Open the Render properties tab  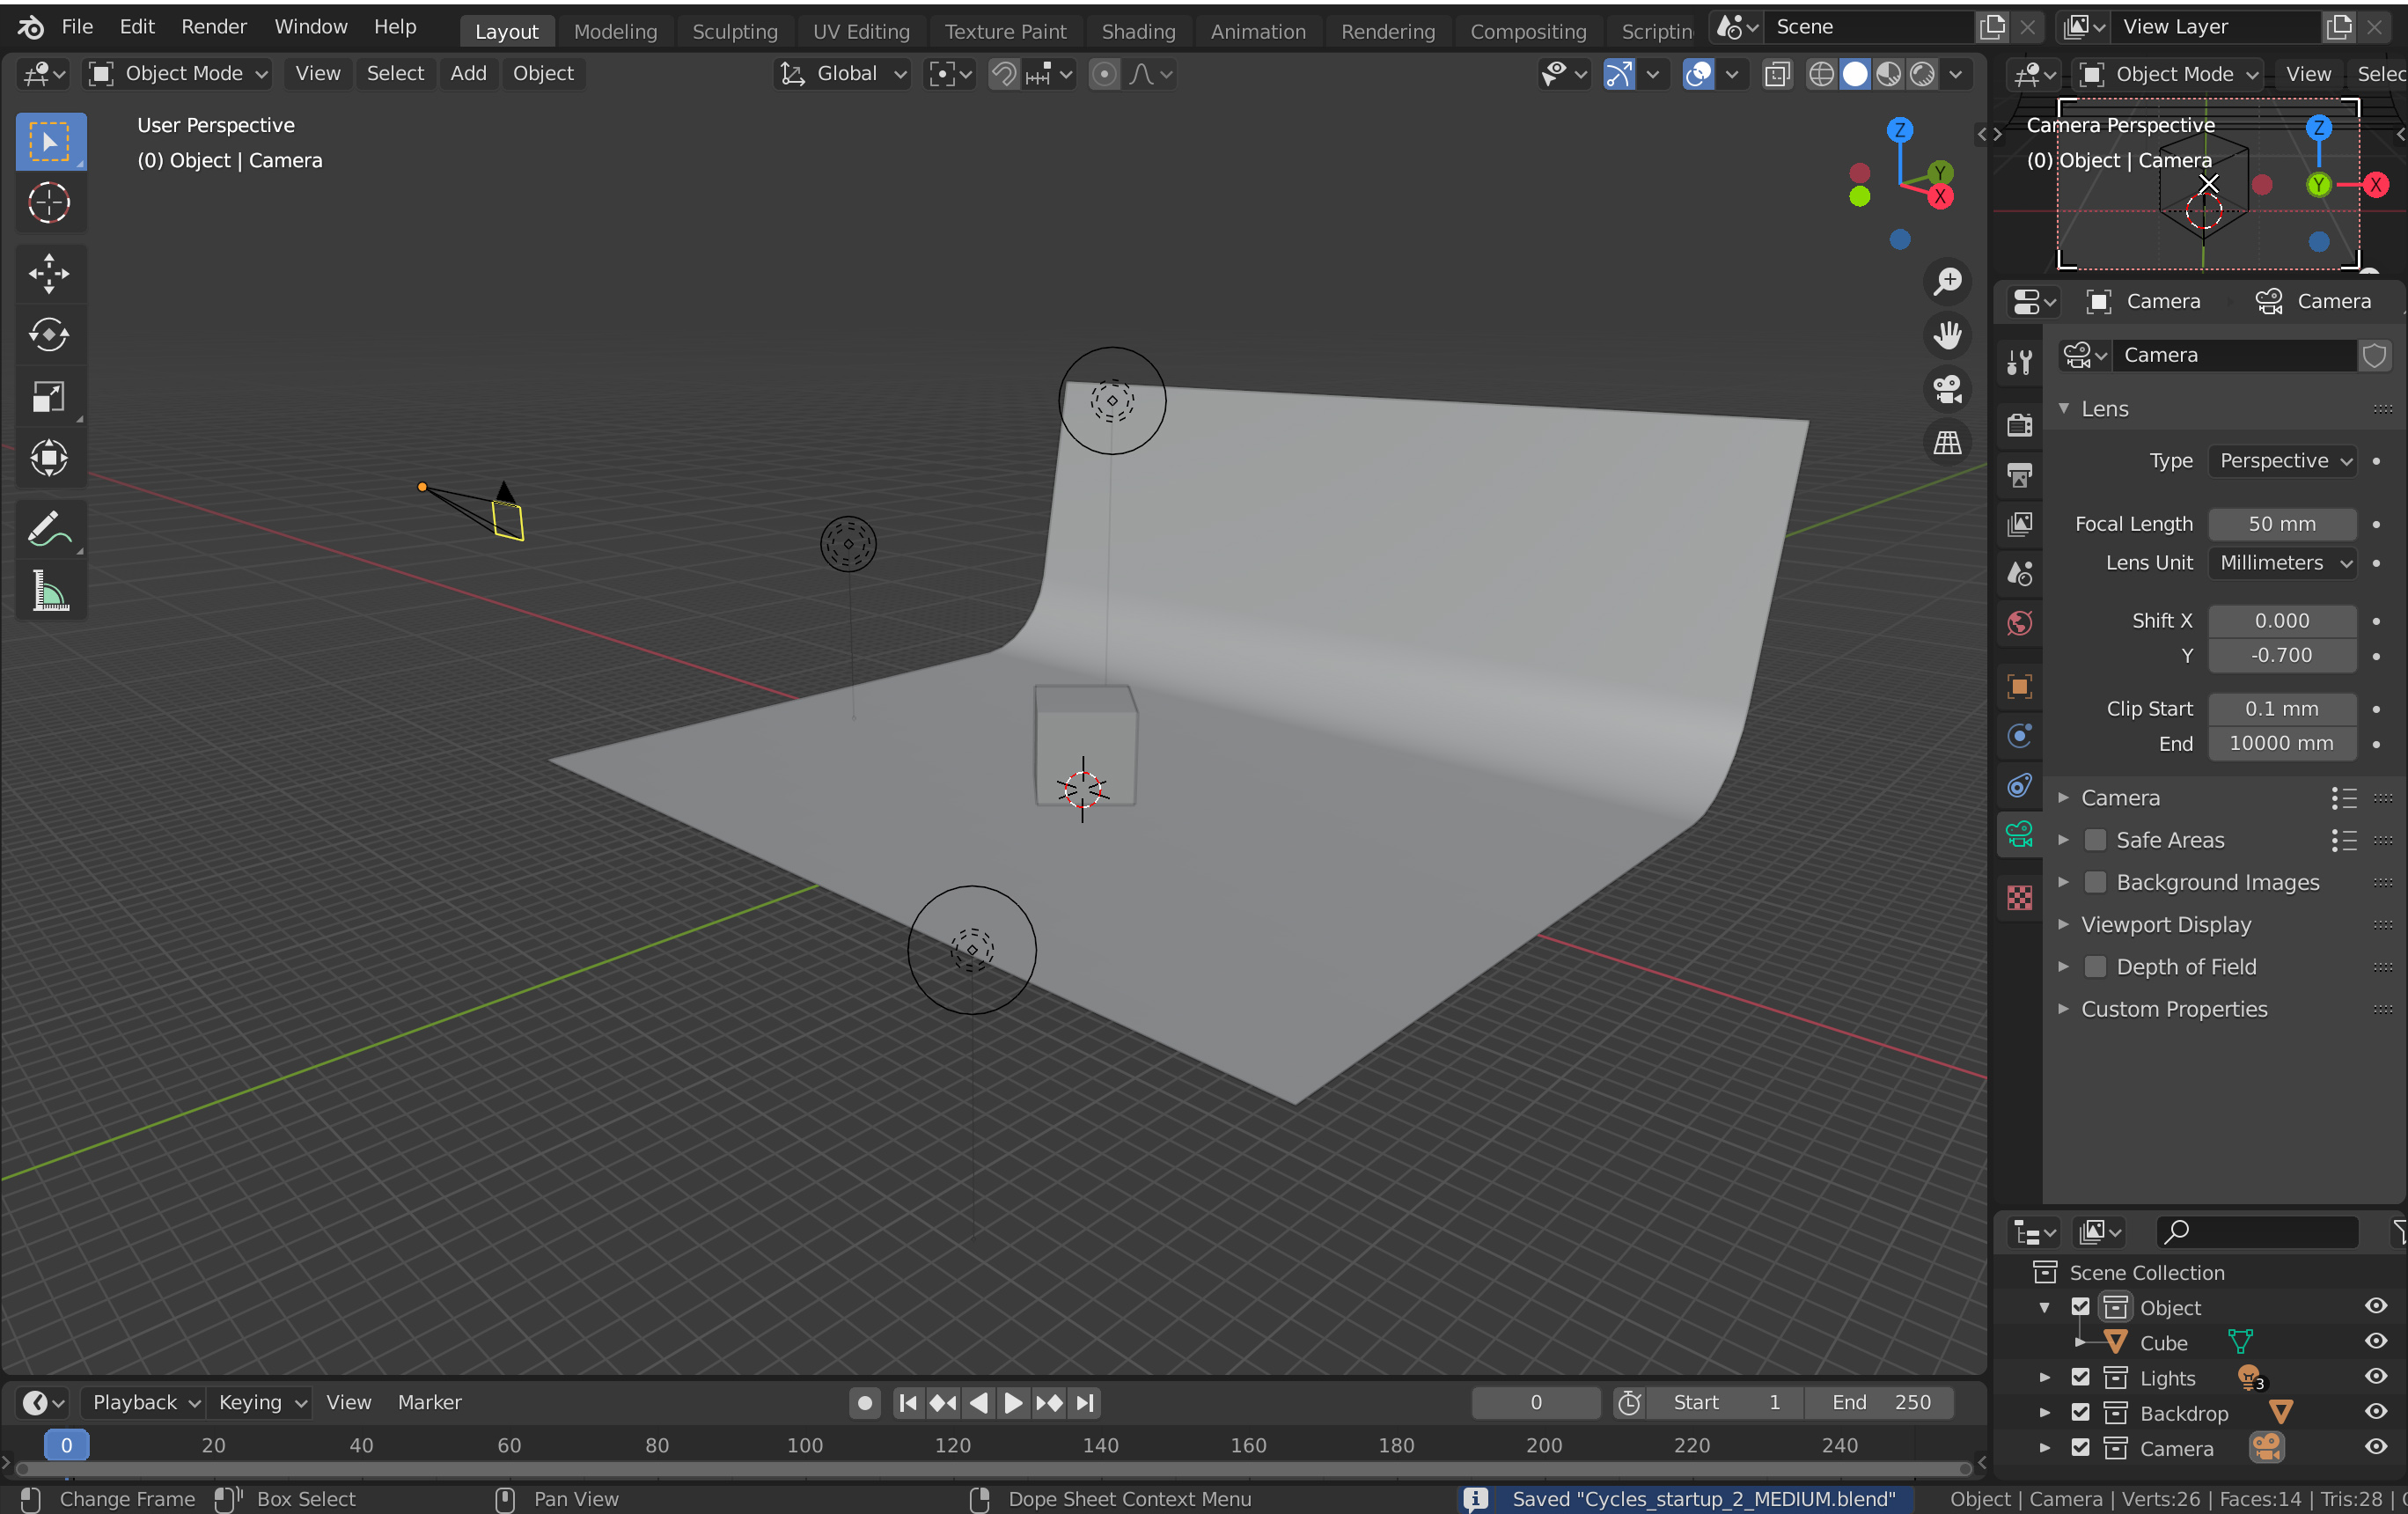(x=2019, y=425)
